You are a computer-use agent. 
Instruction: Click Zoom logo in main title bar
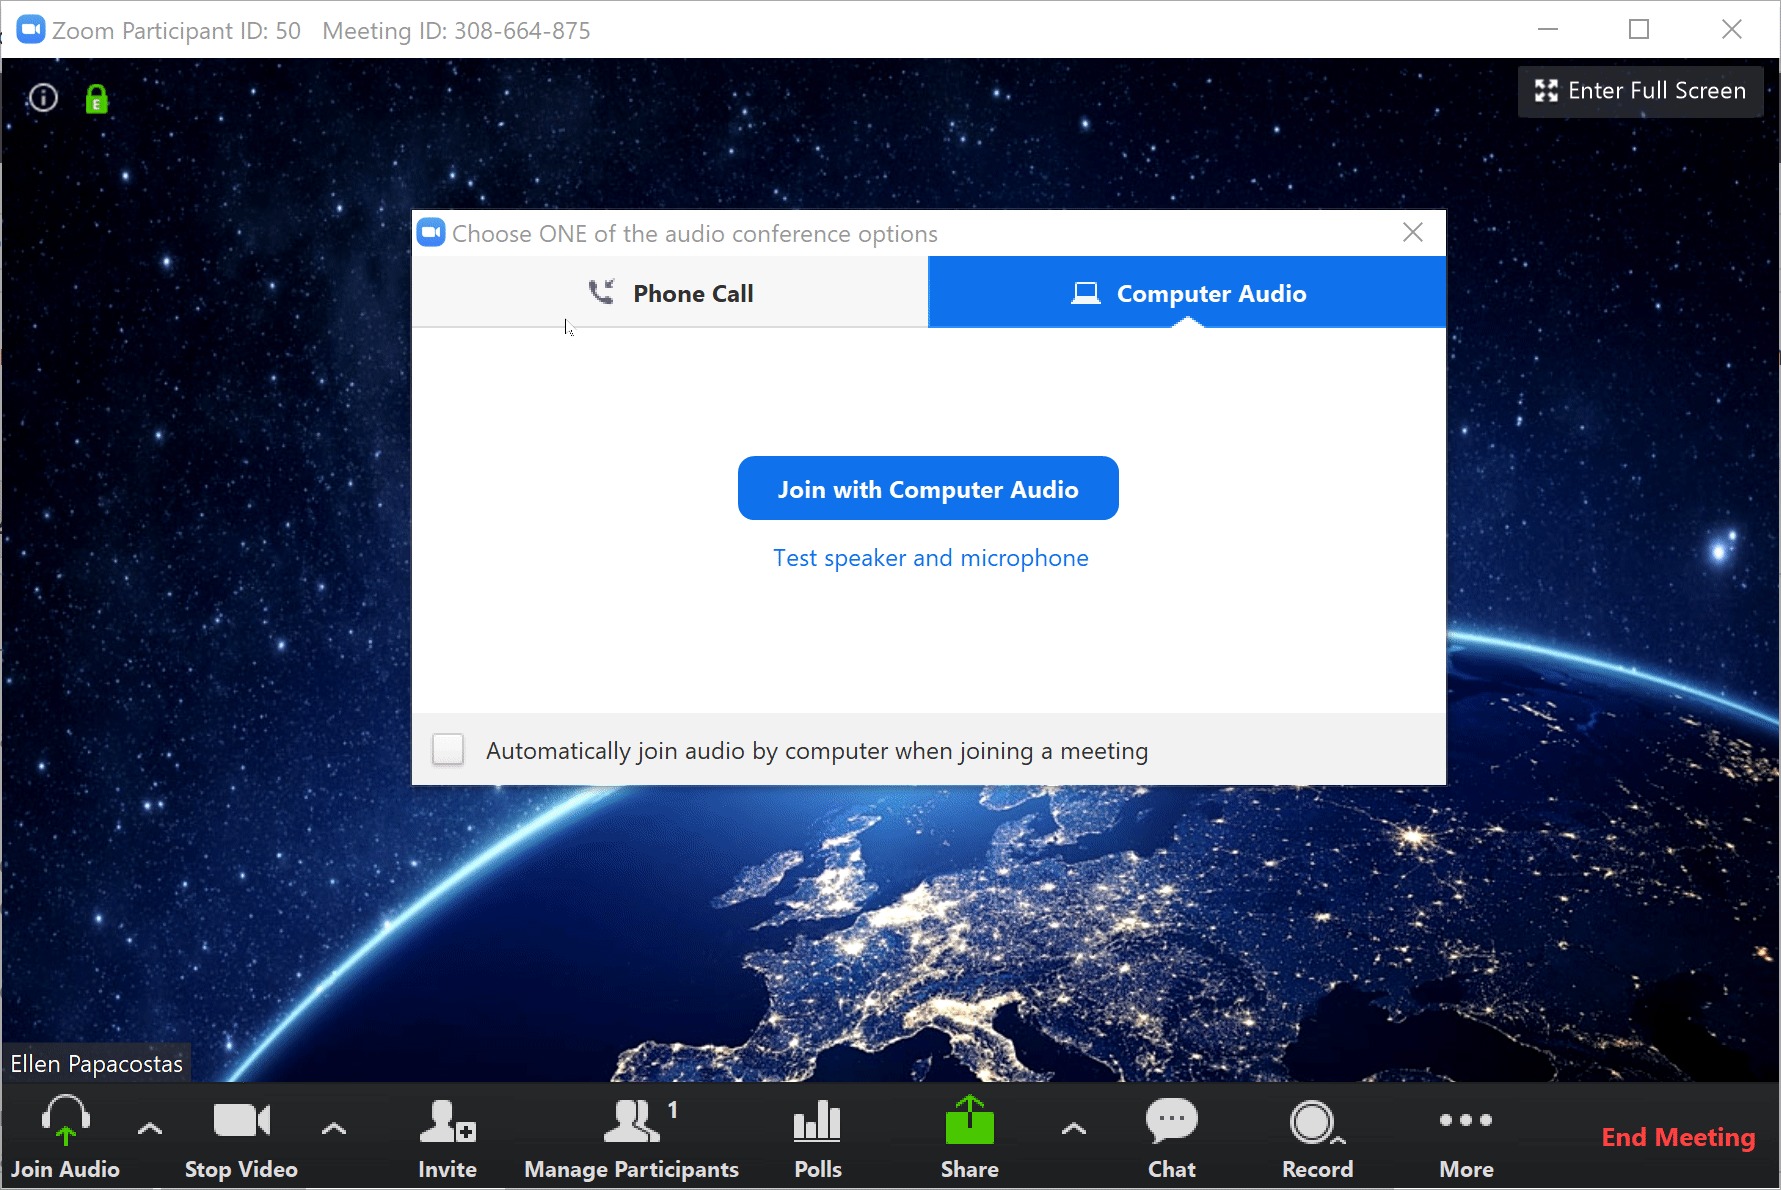tap(31, 30)
